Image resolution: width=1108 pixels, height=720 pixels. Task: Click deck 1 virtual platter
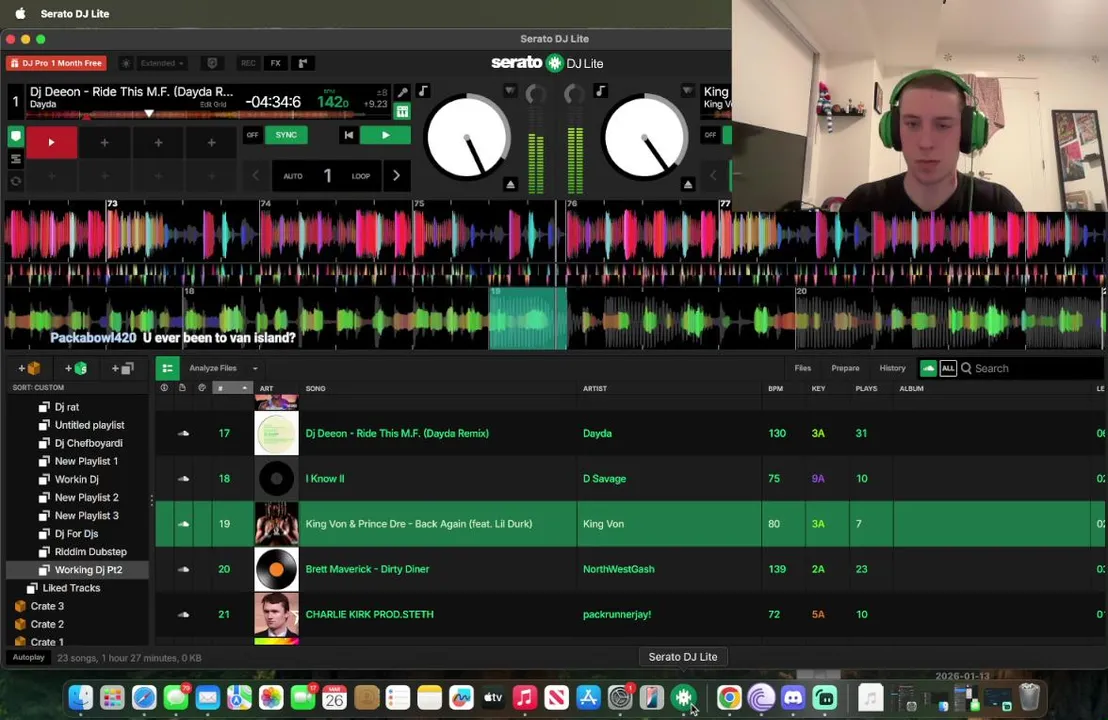click(x=467, y=138)
